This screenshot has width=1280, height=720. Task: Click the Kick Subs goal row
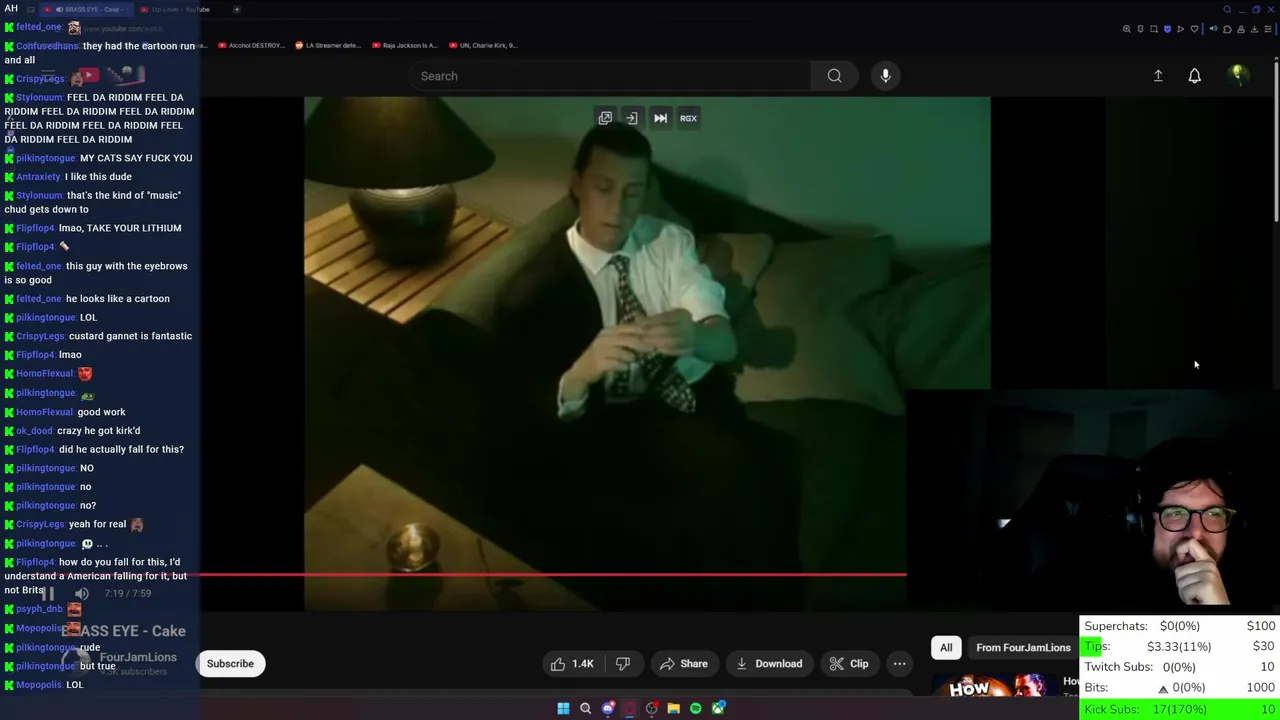pos(1180,709)
